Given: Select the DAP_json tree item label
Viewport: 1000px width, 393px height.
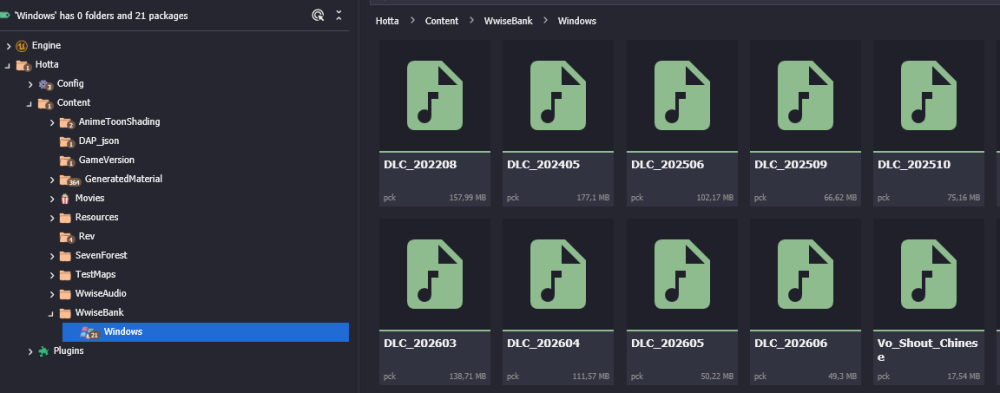Looking at the screenshot, I should pyautogui.click(x=99, y=141).
